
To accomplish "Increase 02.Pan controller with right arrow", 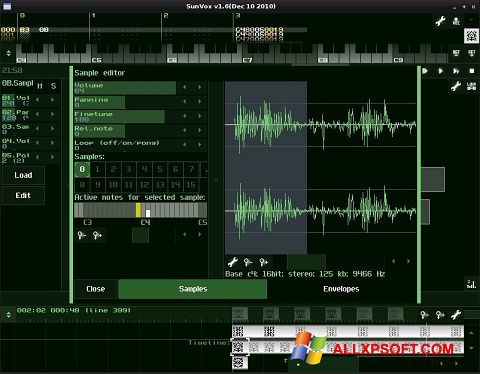I will coord(52,114).
